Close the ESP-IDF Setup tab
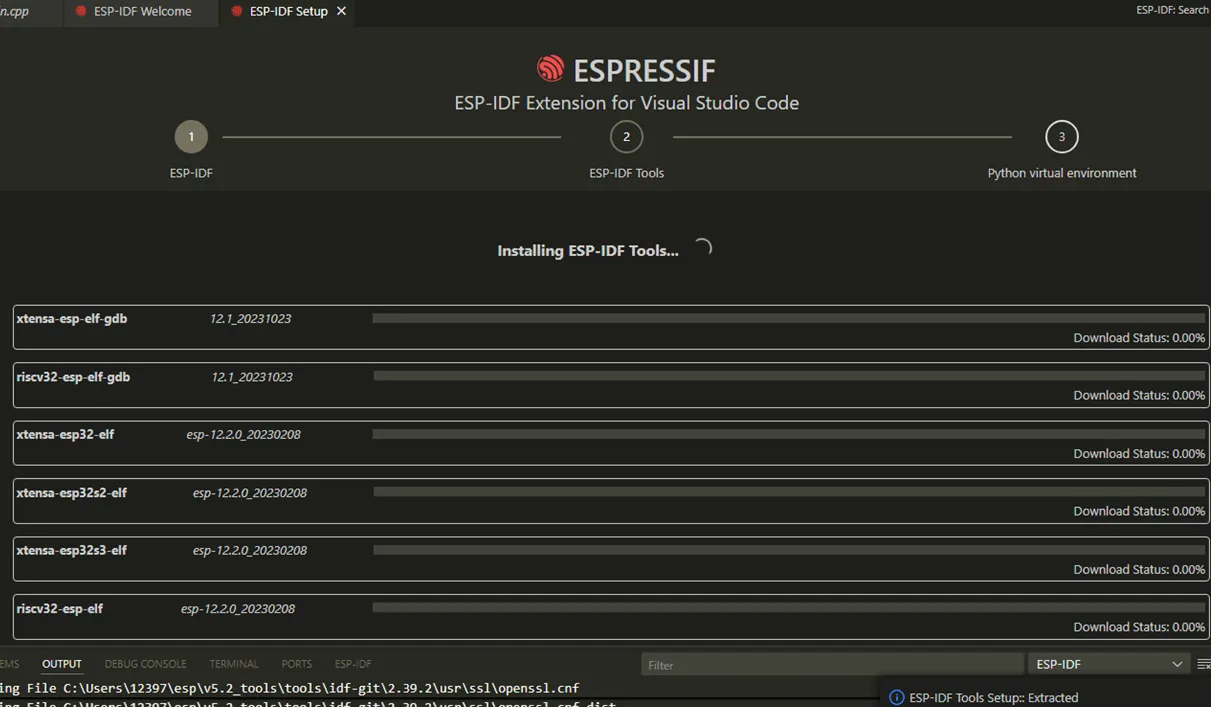The image size is (1211, 707). (x=342, y=11)
